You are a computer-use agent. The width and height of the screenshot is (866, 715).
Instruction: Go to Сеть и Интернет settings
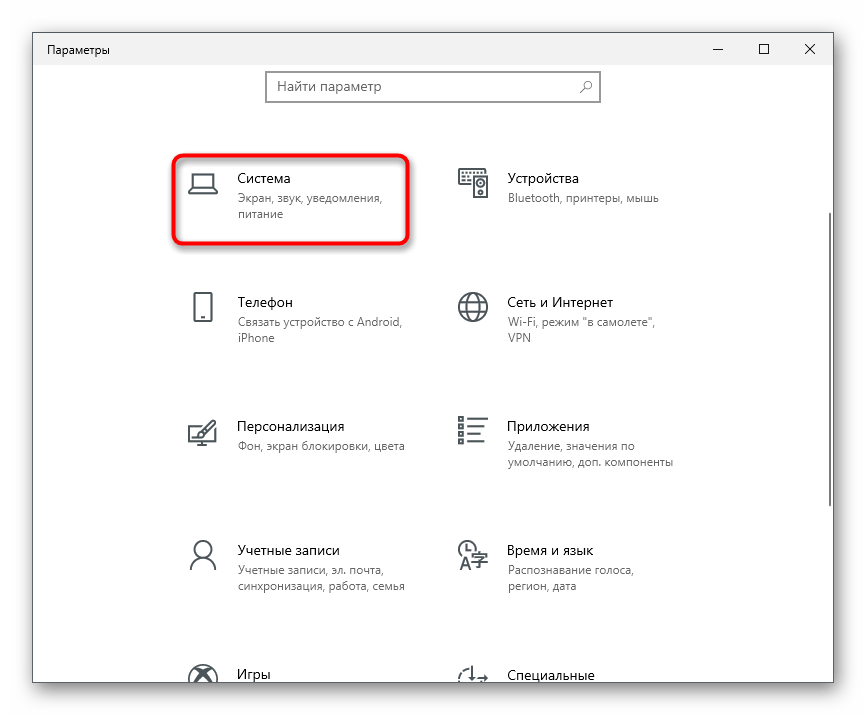(560, 303)
